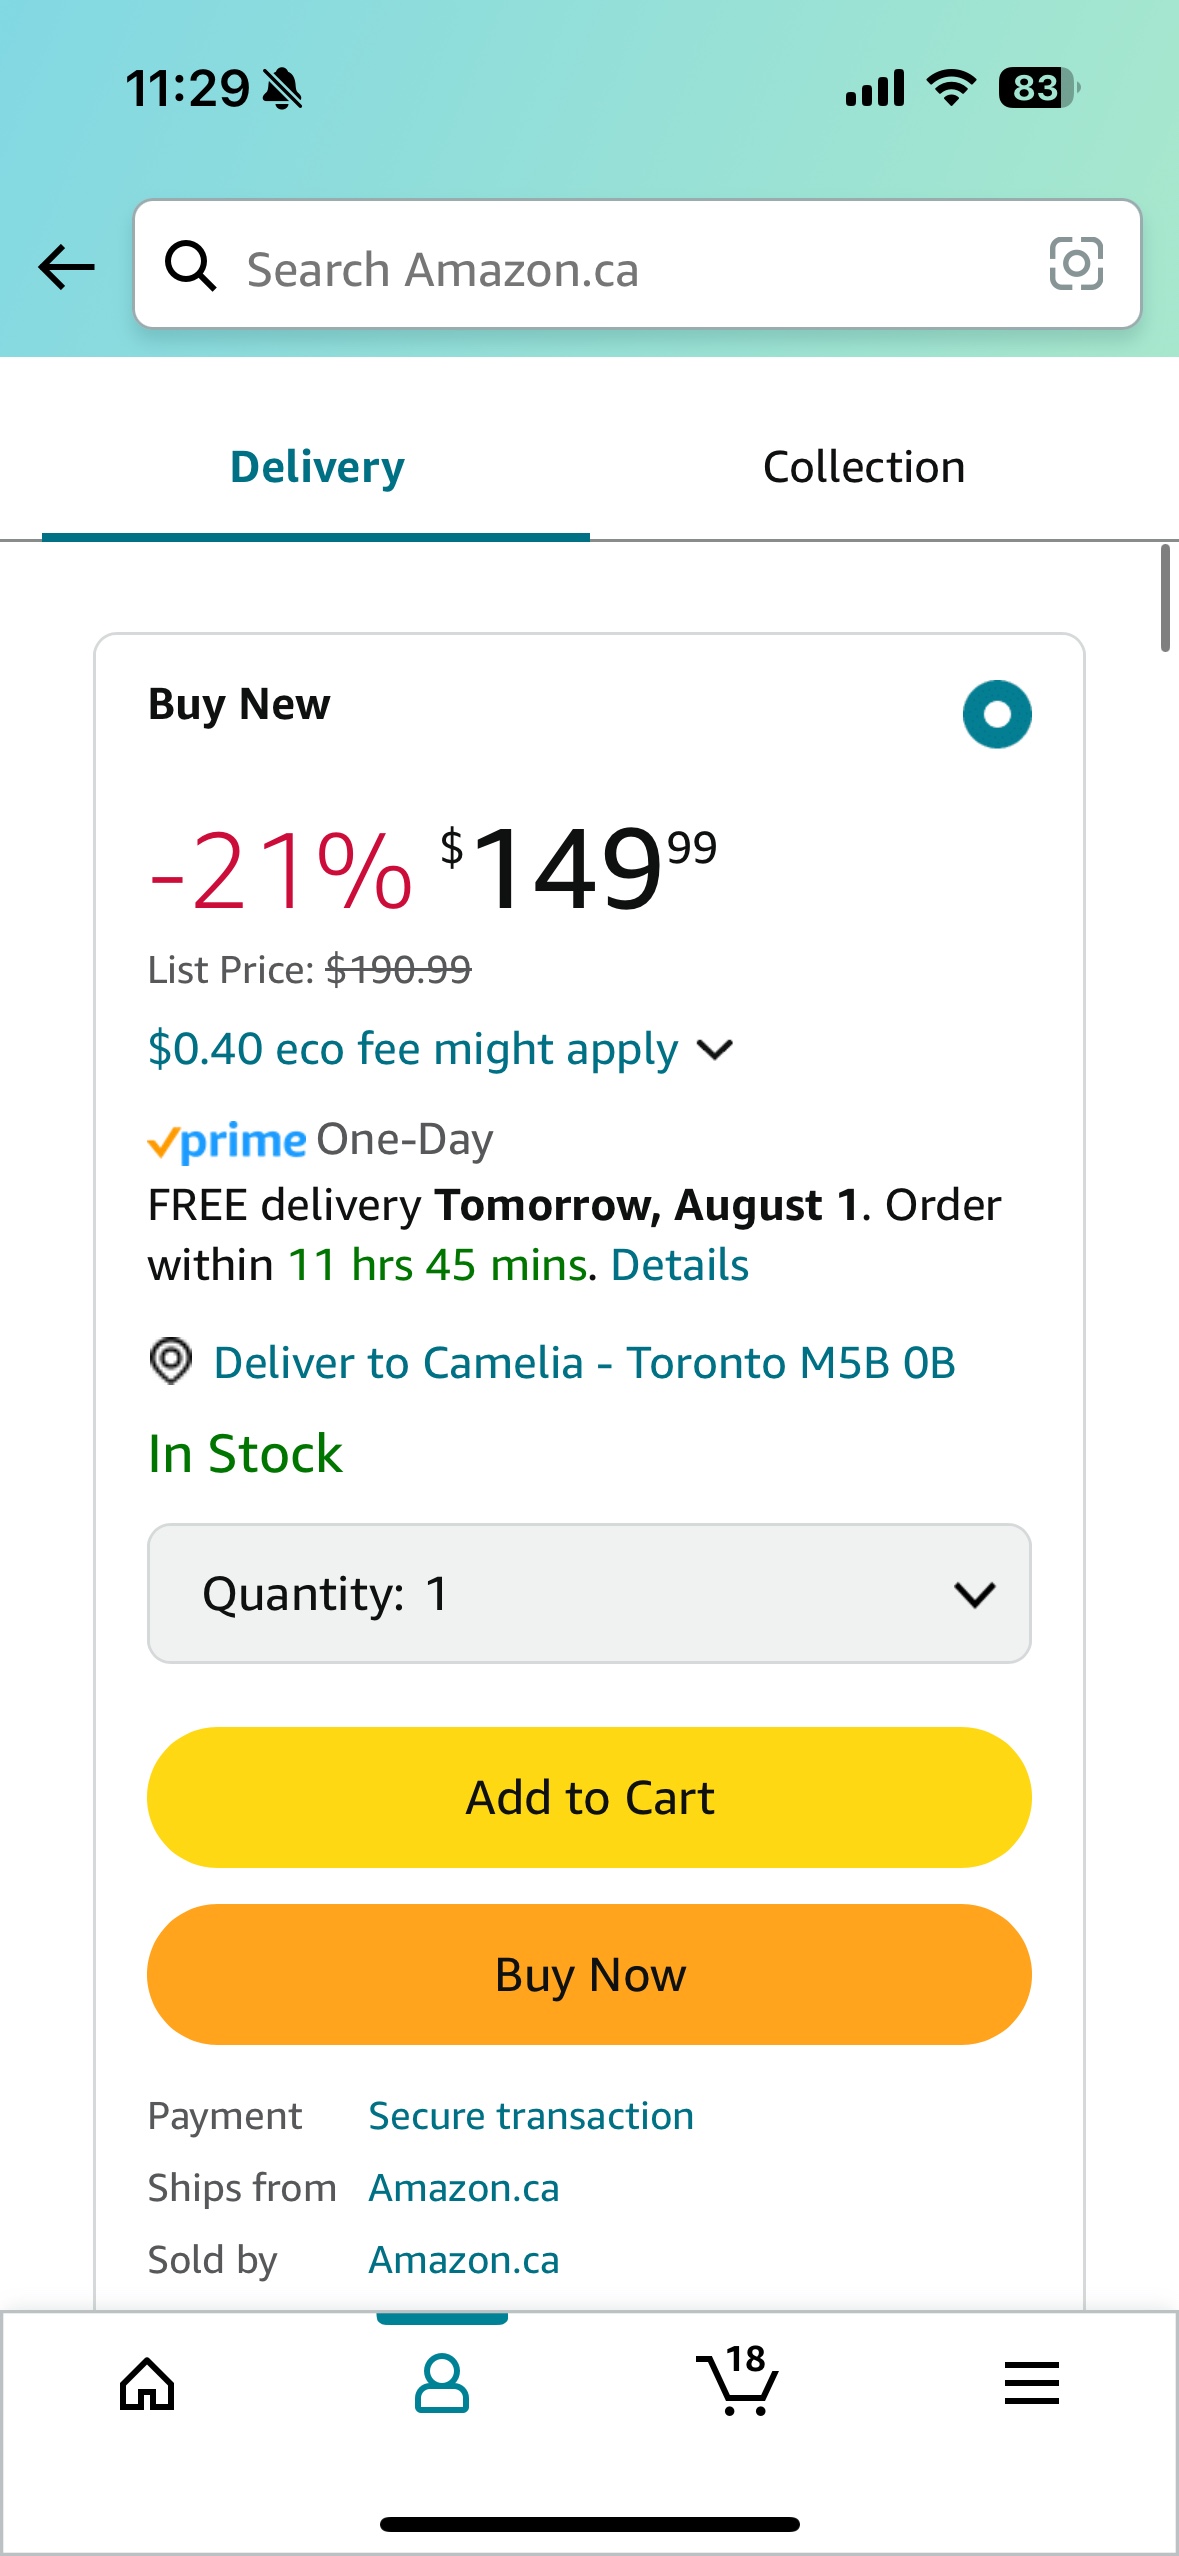Tap the back arrow icon
Screen dimensions: 1179x2556
pos(66,267)
